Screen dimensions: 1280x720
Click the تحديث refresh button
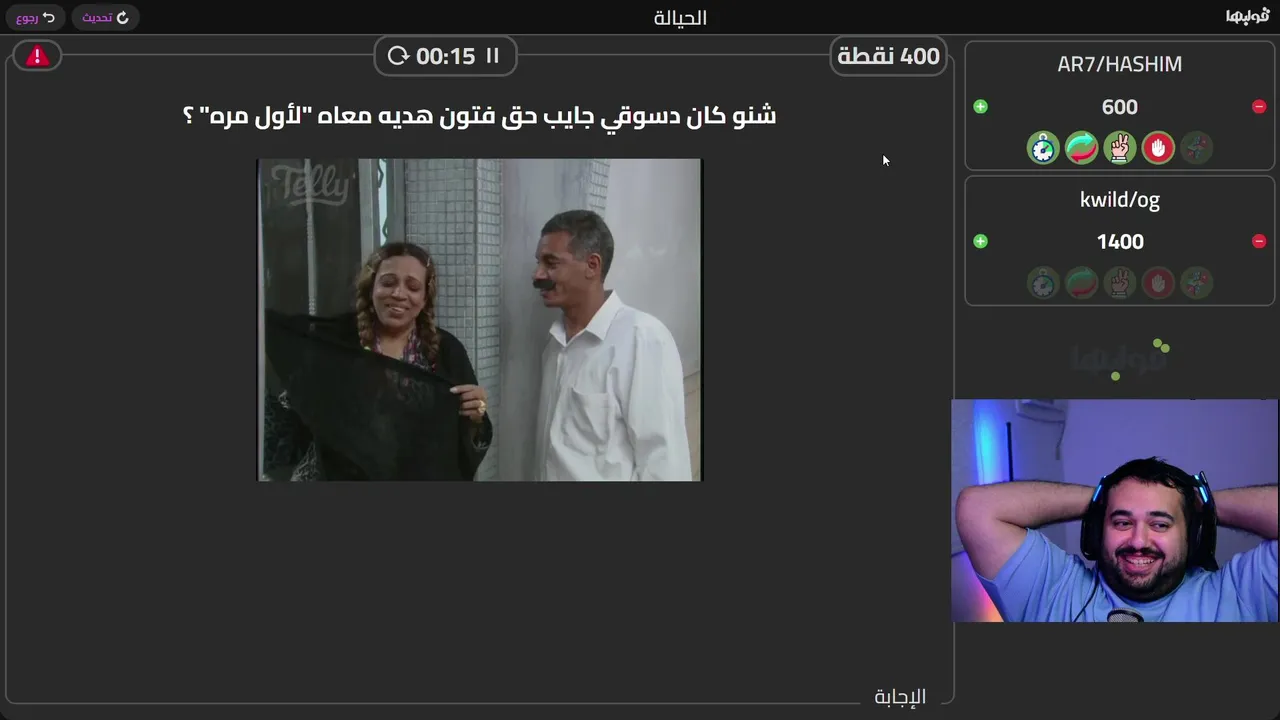point(105,17)
